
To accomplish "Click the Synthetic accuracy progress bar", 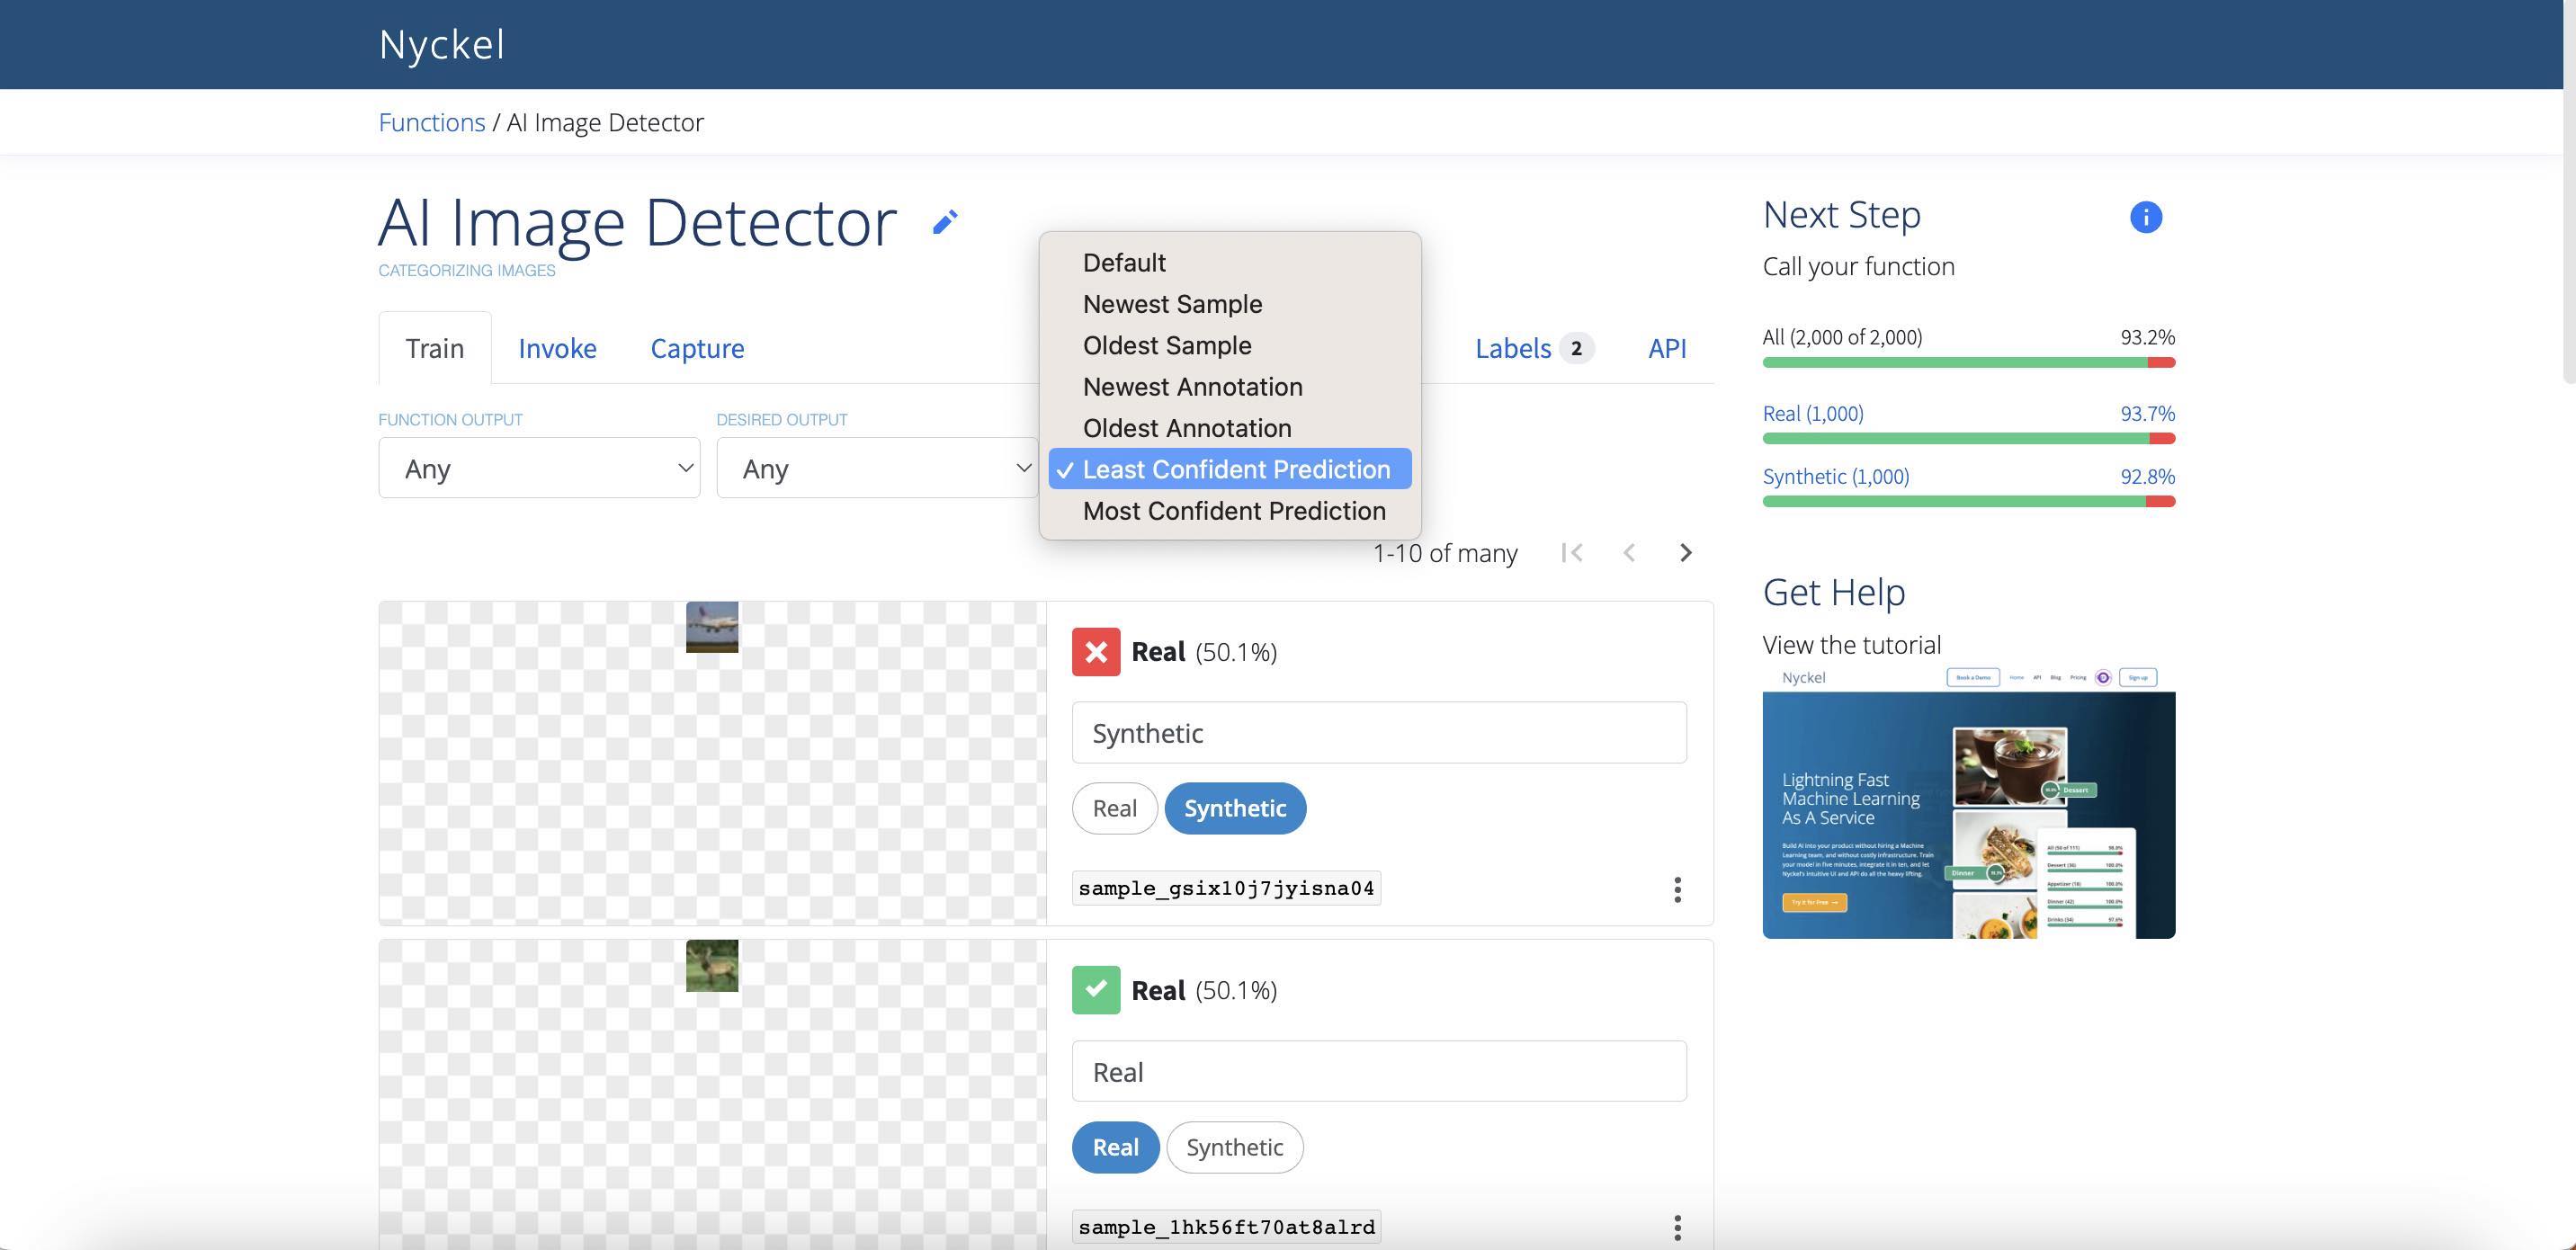I will click(1968, 501).
